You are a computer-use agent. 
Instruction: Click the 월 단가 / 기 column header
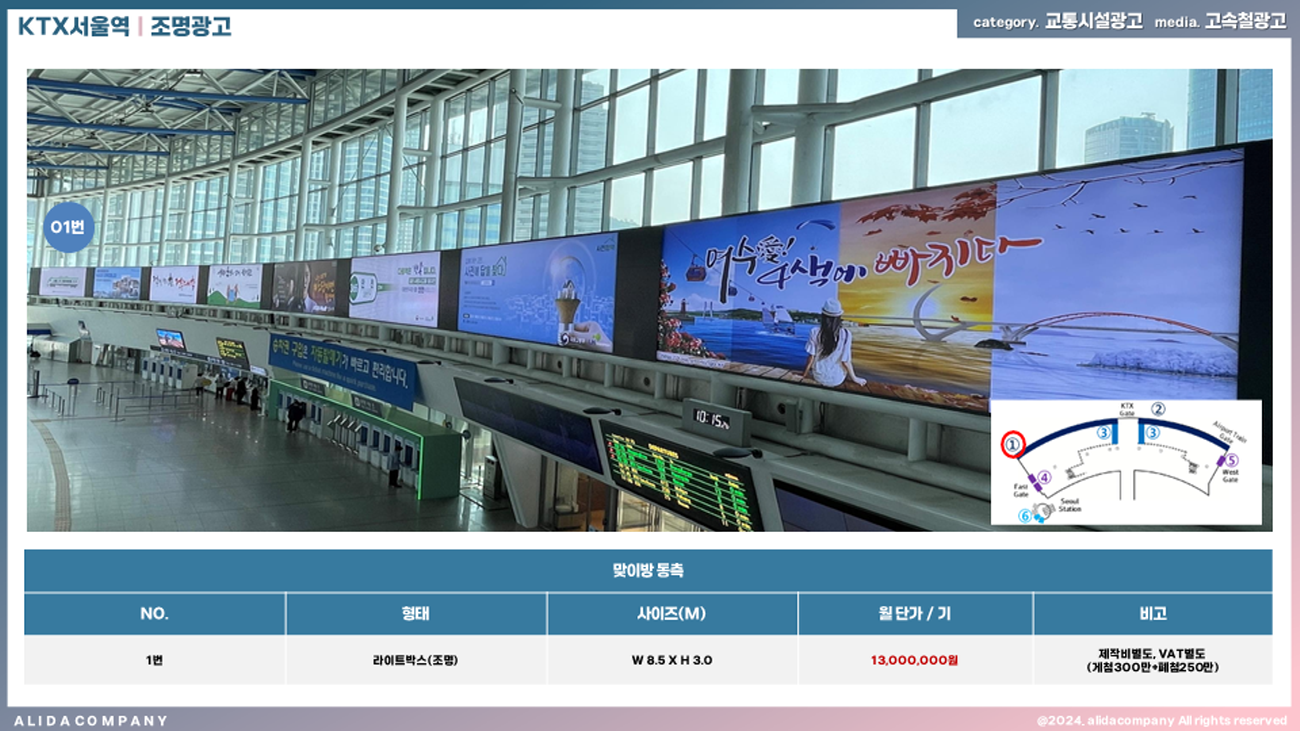[914, 614]
